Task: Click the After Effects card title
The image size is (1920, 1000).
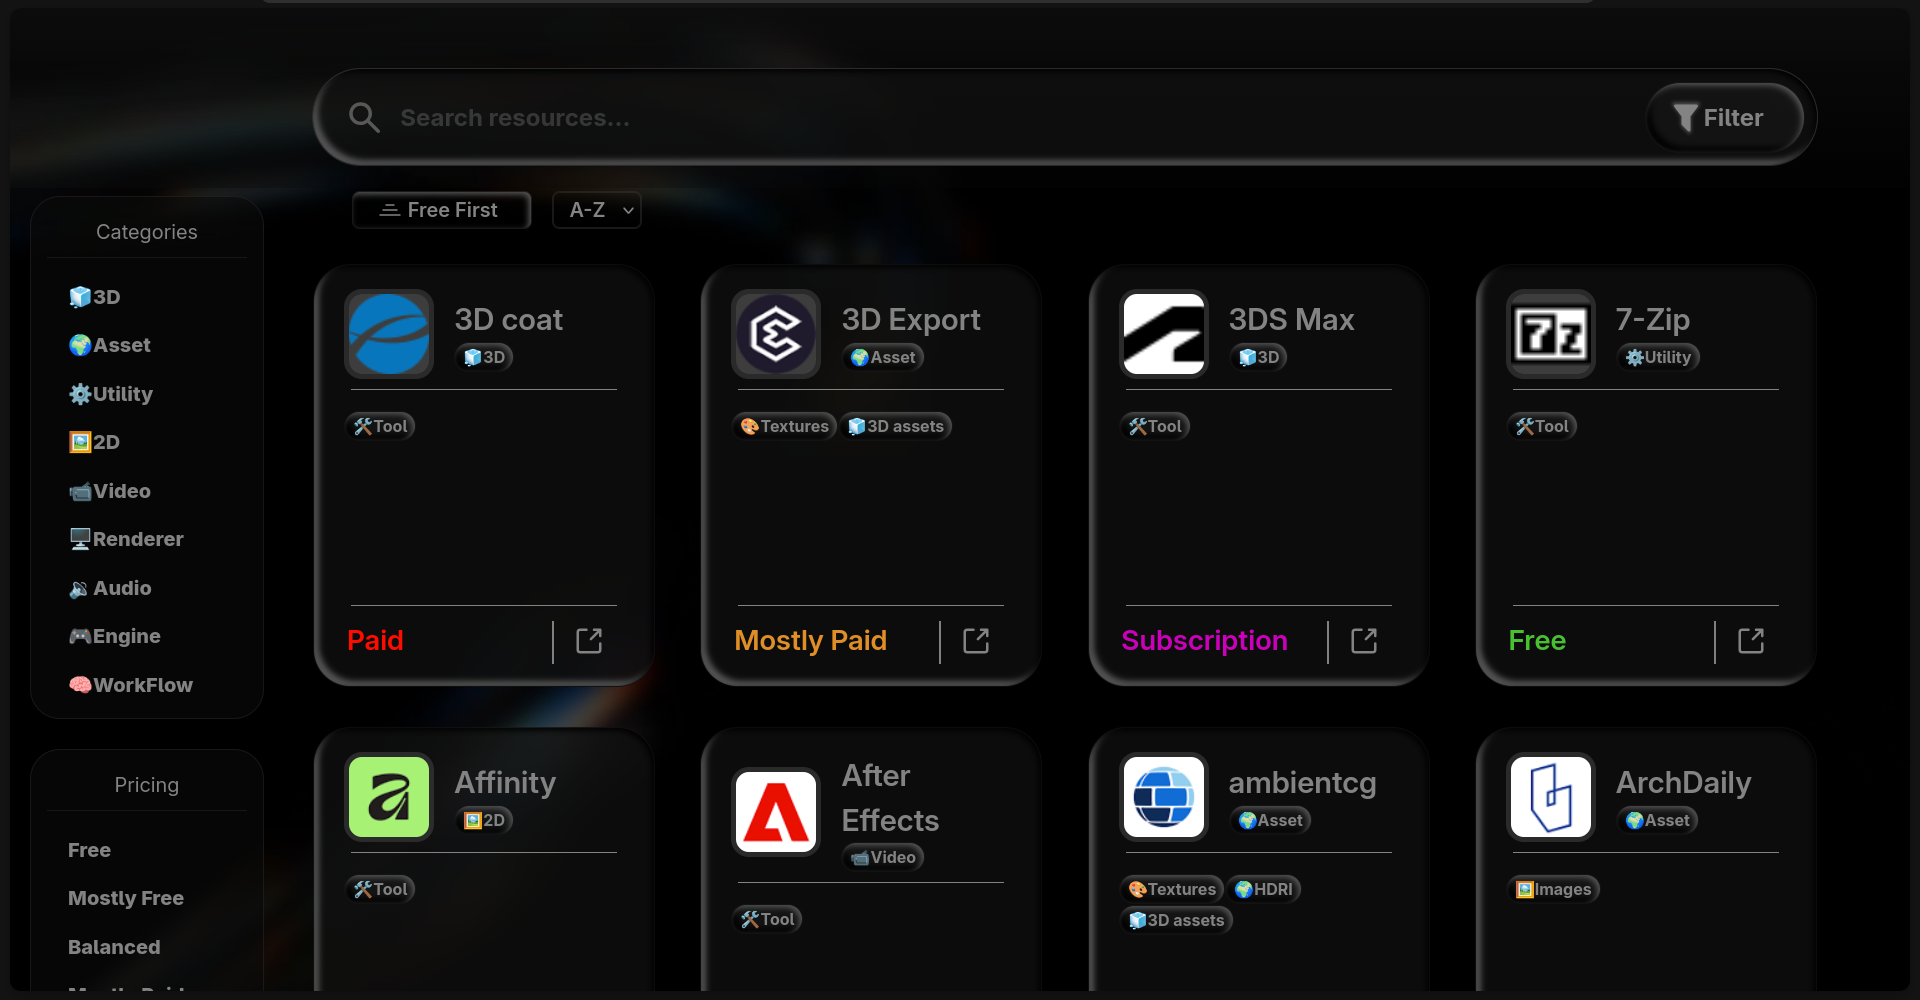Action: coord(890,798)
